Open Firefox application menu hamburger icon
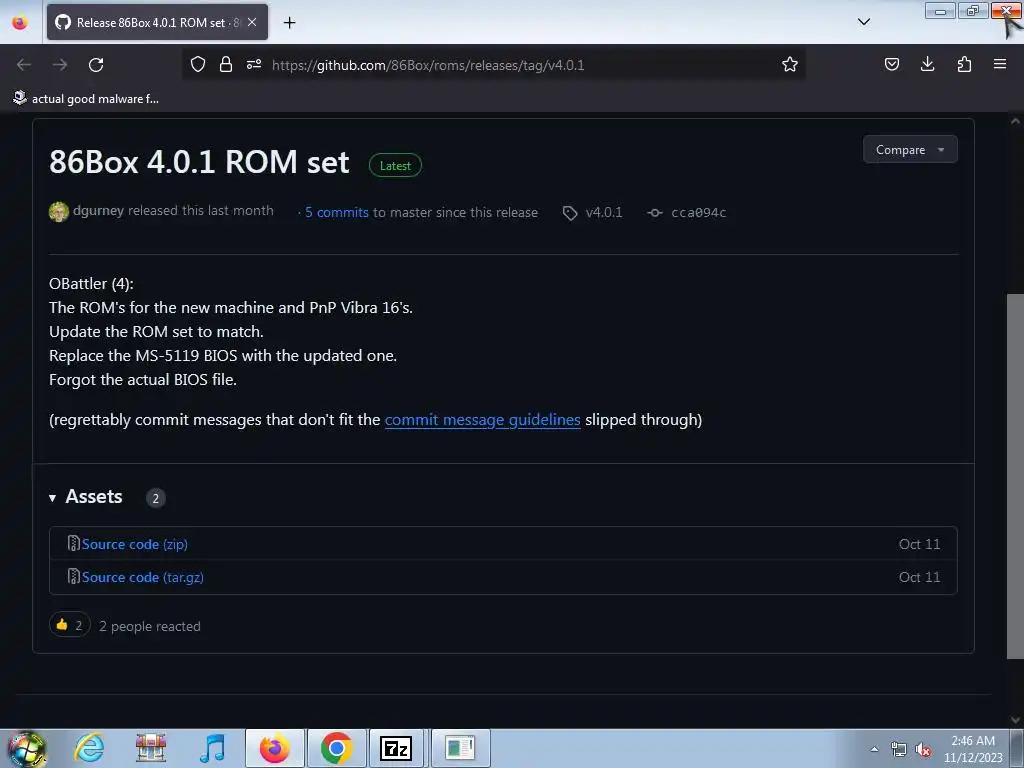The width and height of the screenshot is (1024, 768). [x=1000, y=64]
